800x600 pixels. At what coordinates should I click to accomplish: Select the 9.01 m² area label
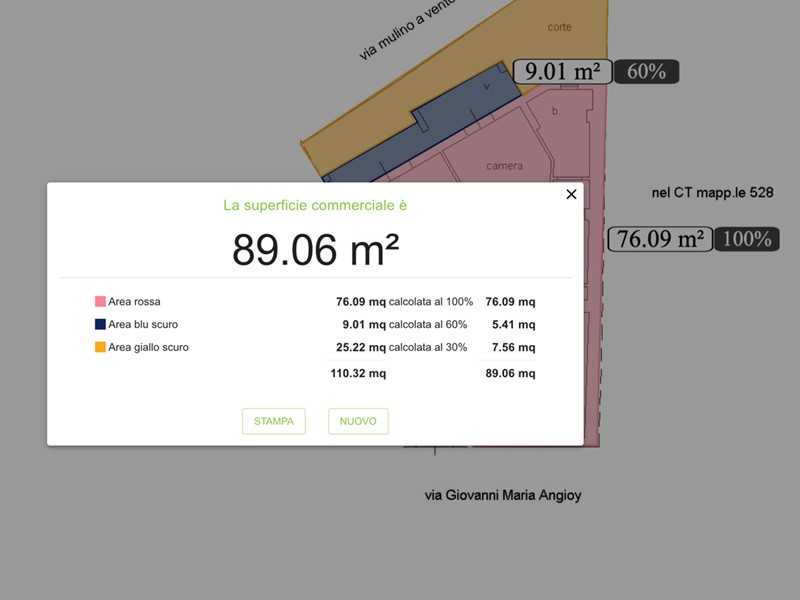(562, 71)
